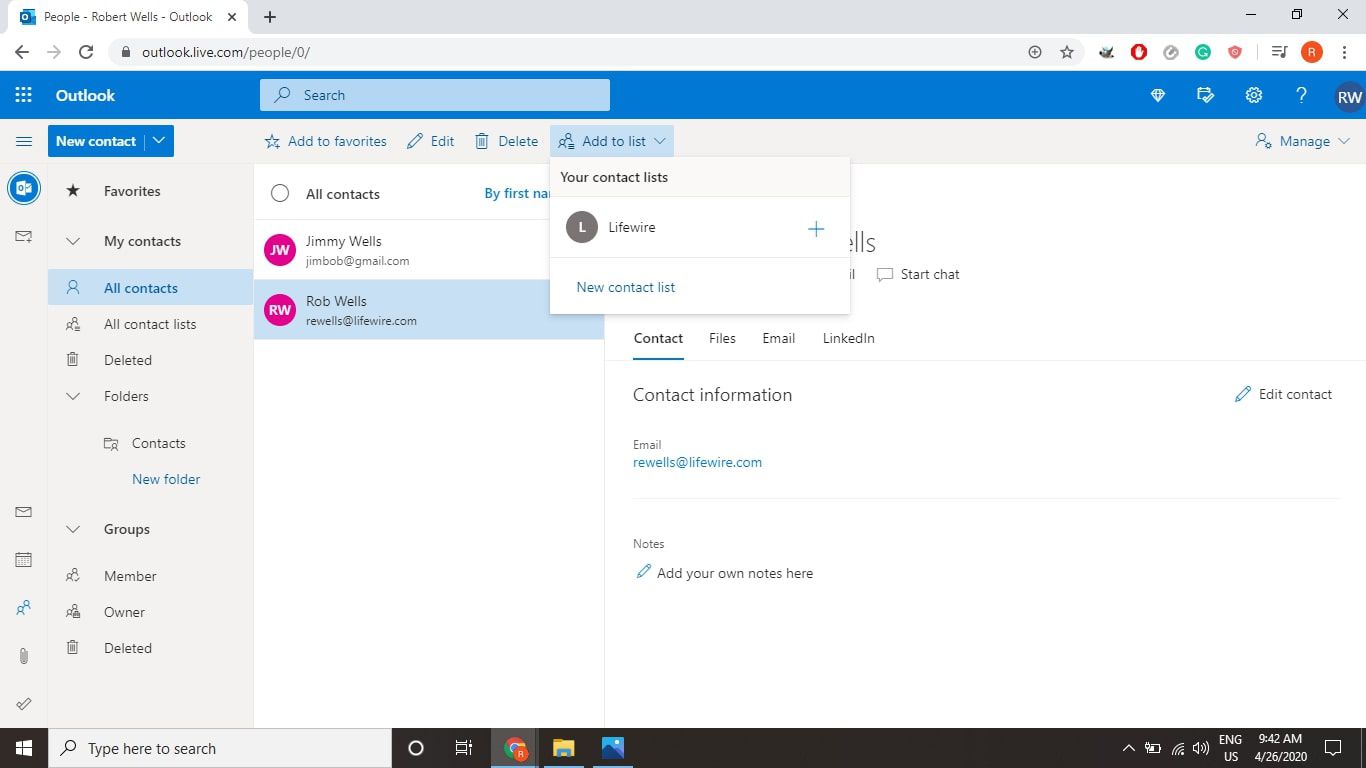
Task: Collapse the Groups section
Action: pos(72,529)
